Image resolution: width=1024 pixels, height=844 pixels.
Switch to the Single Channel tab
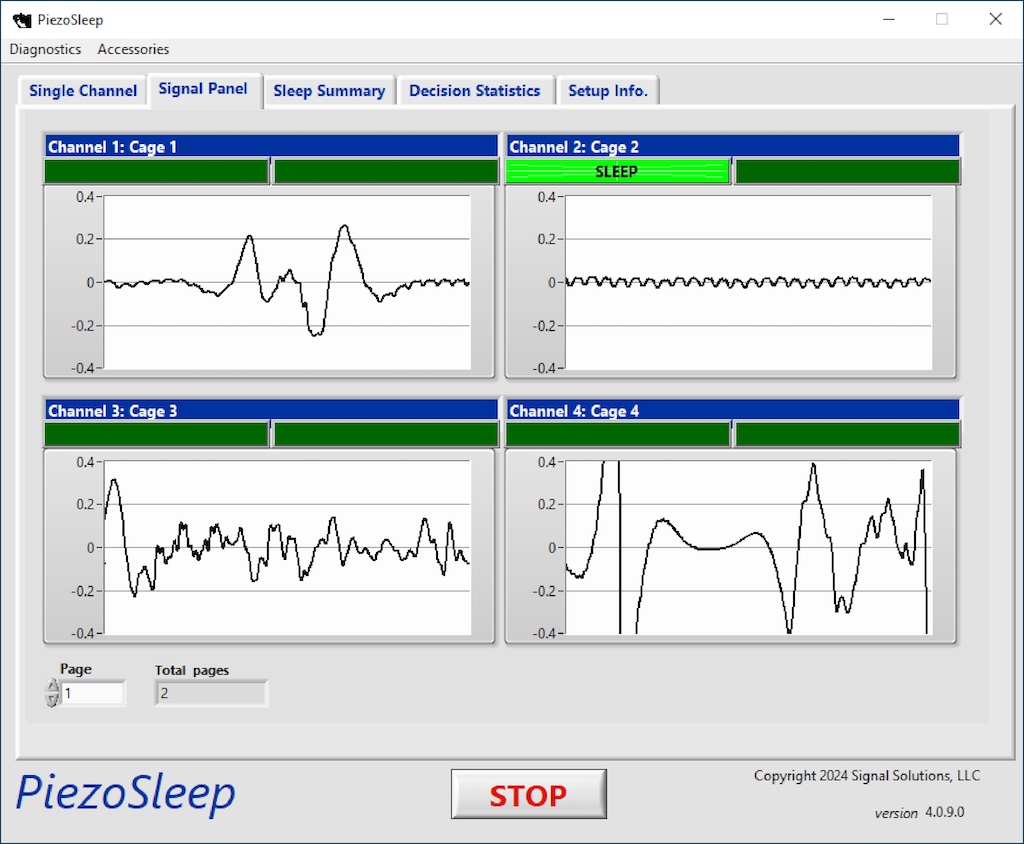pyautogui.click(x=83, y=91)
